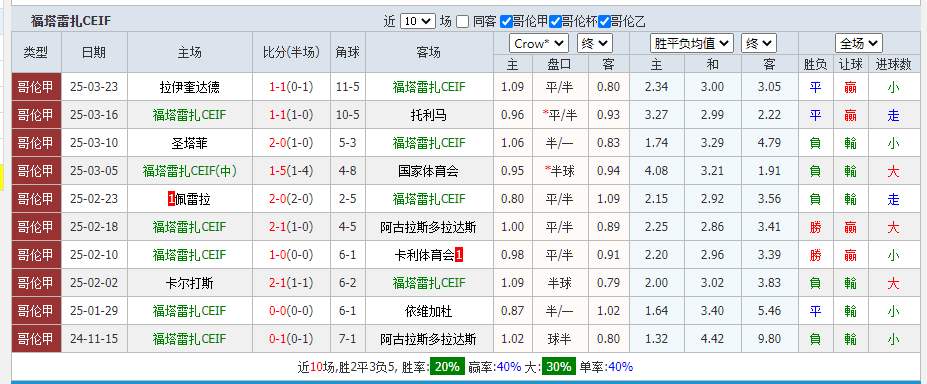This screenshot has width=927, height=384.
Task: Click the date 25-03-16
Action: 94,115
